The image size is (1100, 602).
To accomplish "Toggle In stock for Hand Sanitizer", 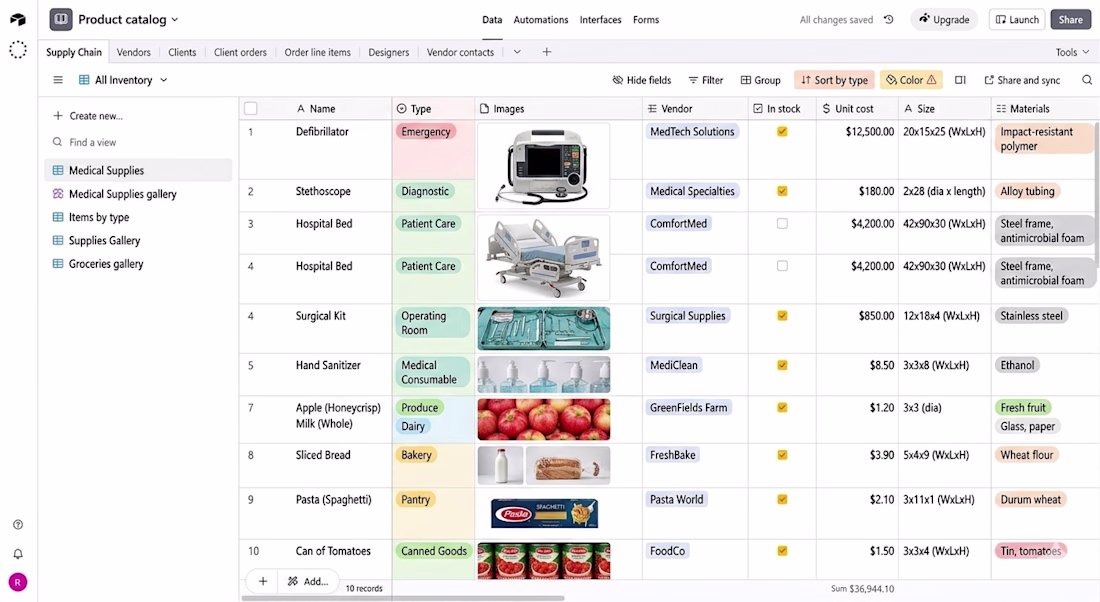I will pos(782,365).
